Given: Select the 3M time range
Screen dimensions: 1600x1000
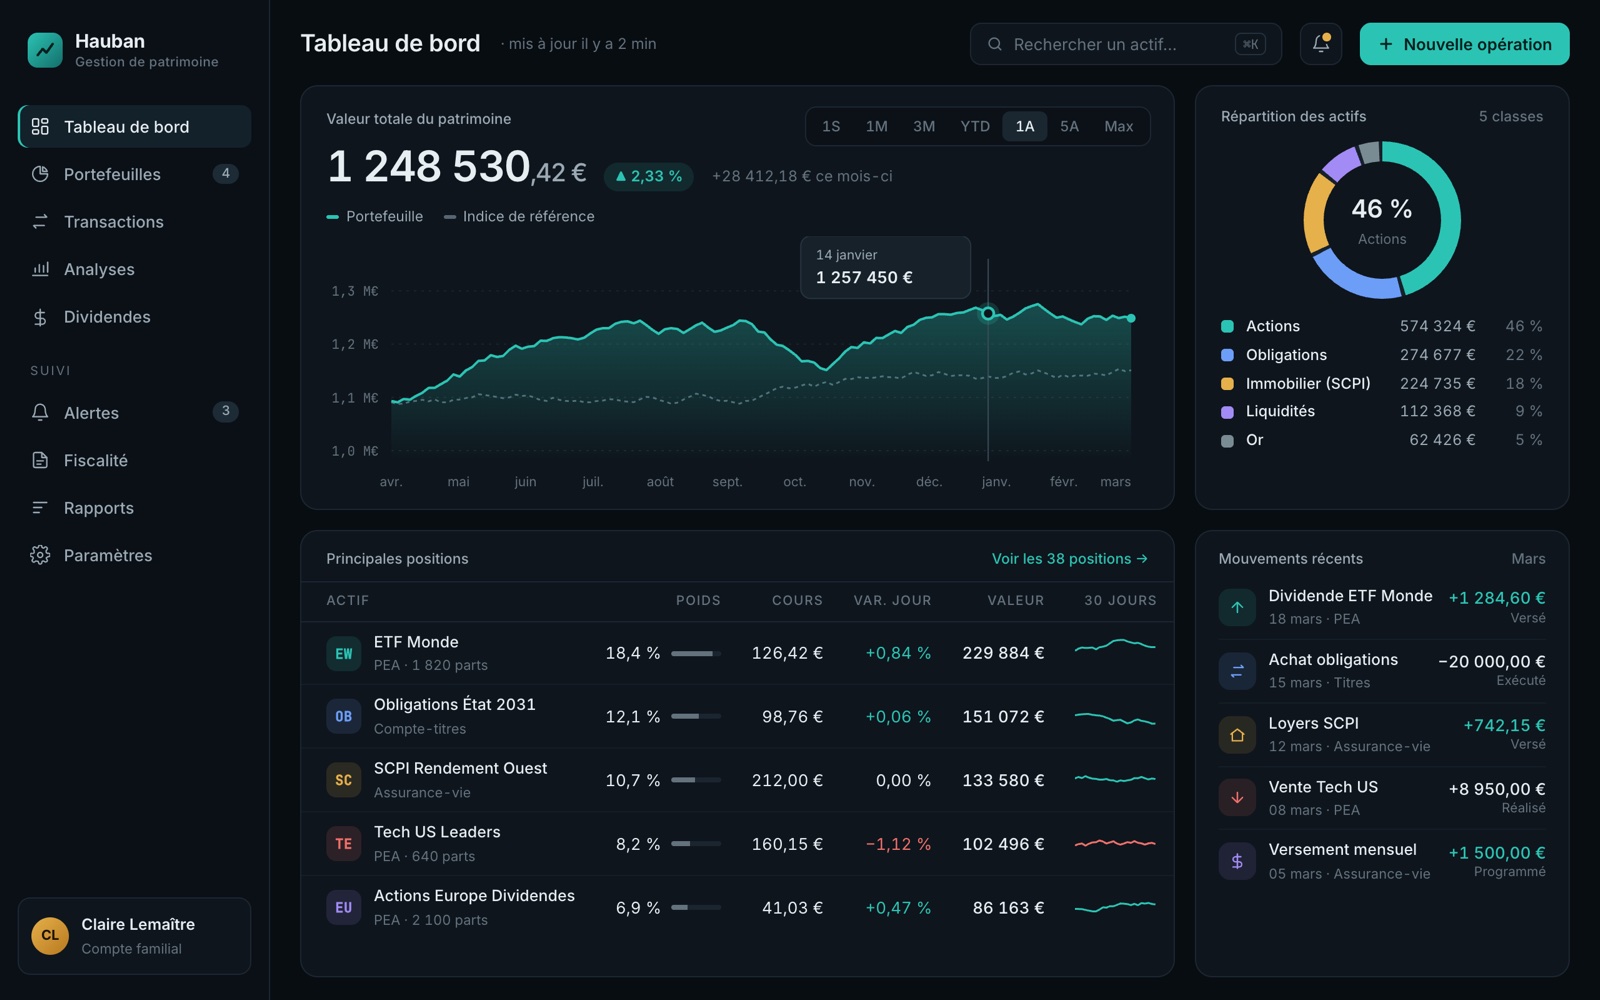Looking at the screenshot, I should tap(924, 126).
